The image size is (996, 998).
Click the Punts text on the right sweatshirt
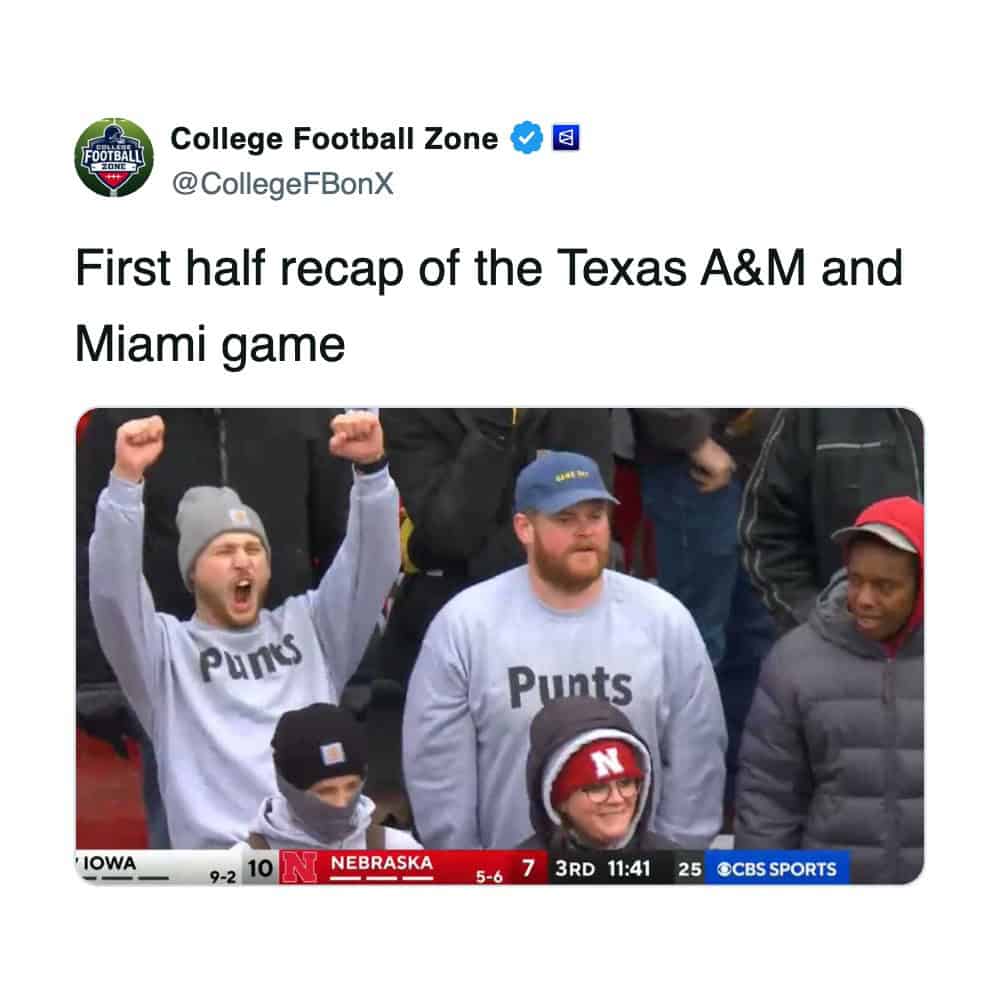pyautogui.click(x=570, y=687)
